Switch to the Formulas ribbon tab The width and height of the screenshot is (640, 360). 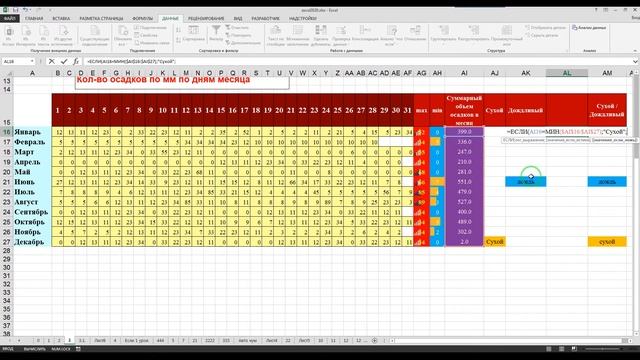coord(142,18)
